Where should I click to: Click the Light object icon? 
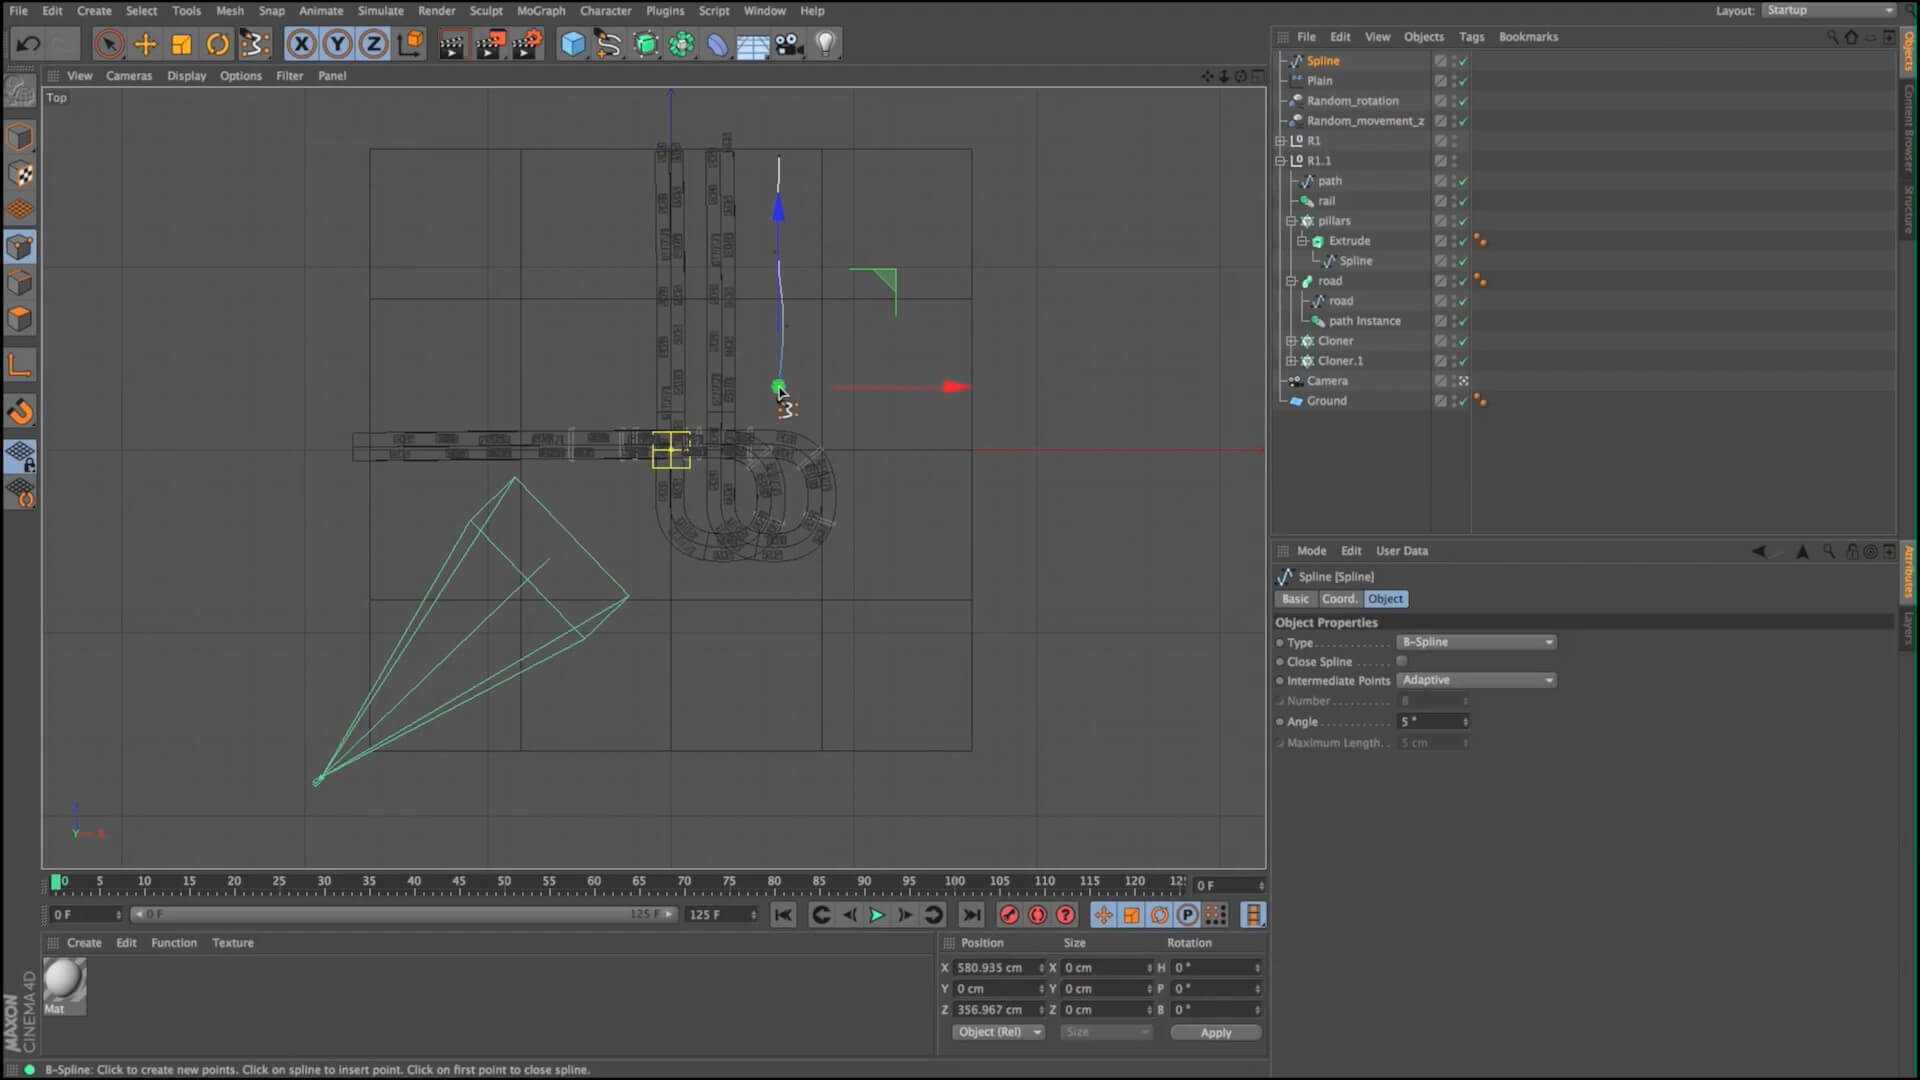(x=825, y=44)
